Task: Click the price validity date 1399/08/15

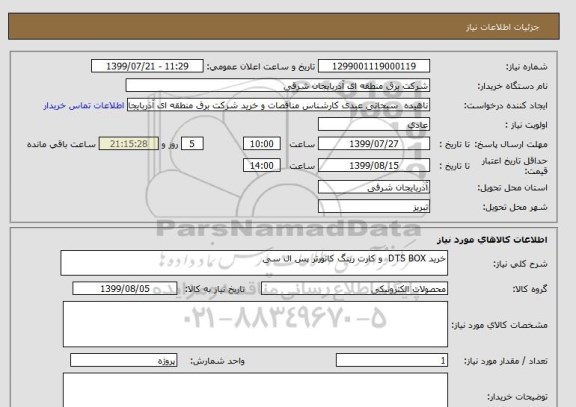Action: [374, 166]
